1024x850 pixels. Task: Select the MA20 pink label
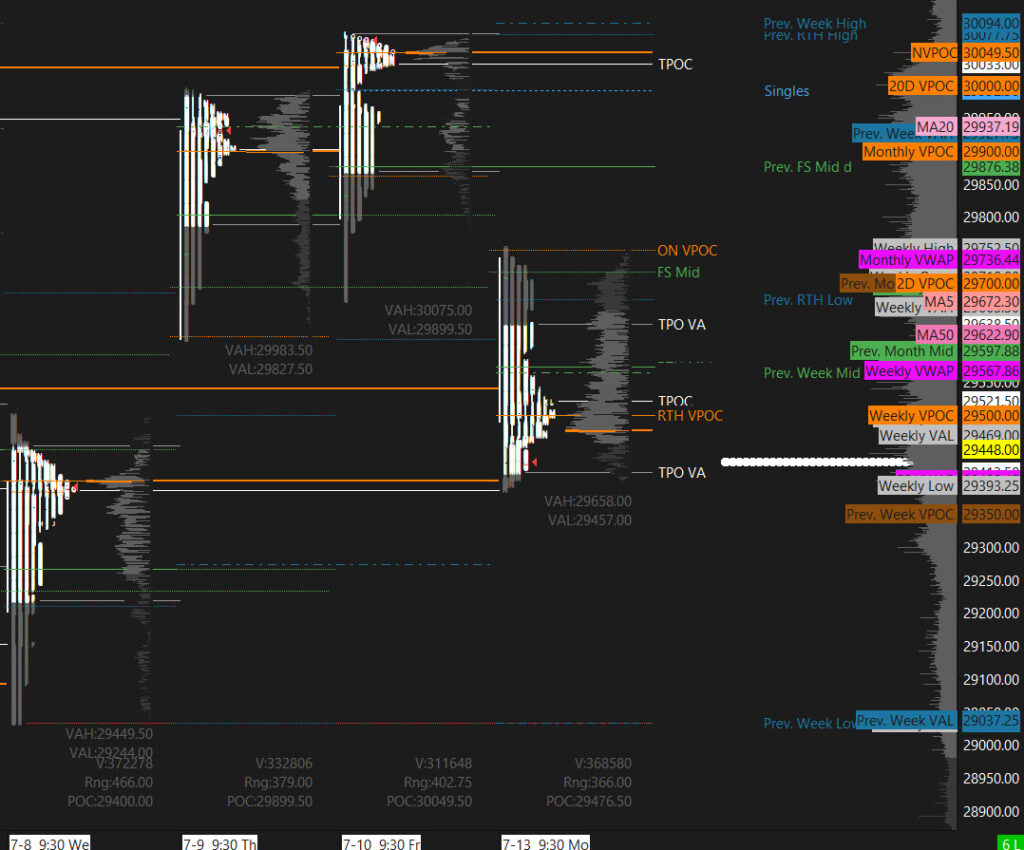click(936, 127)
